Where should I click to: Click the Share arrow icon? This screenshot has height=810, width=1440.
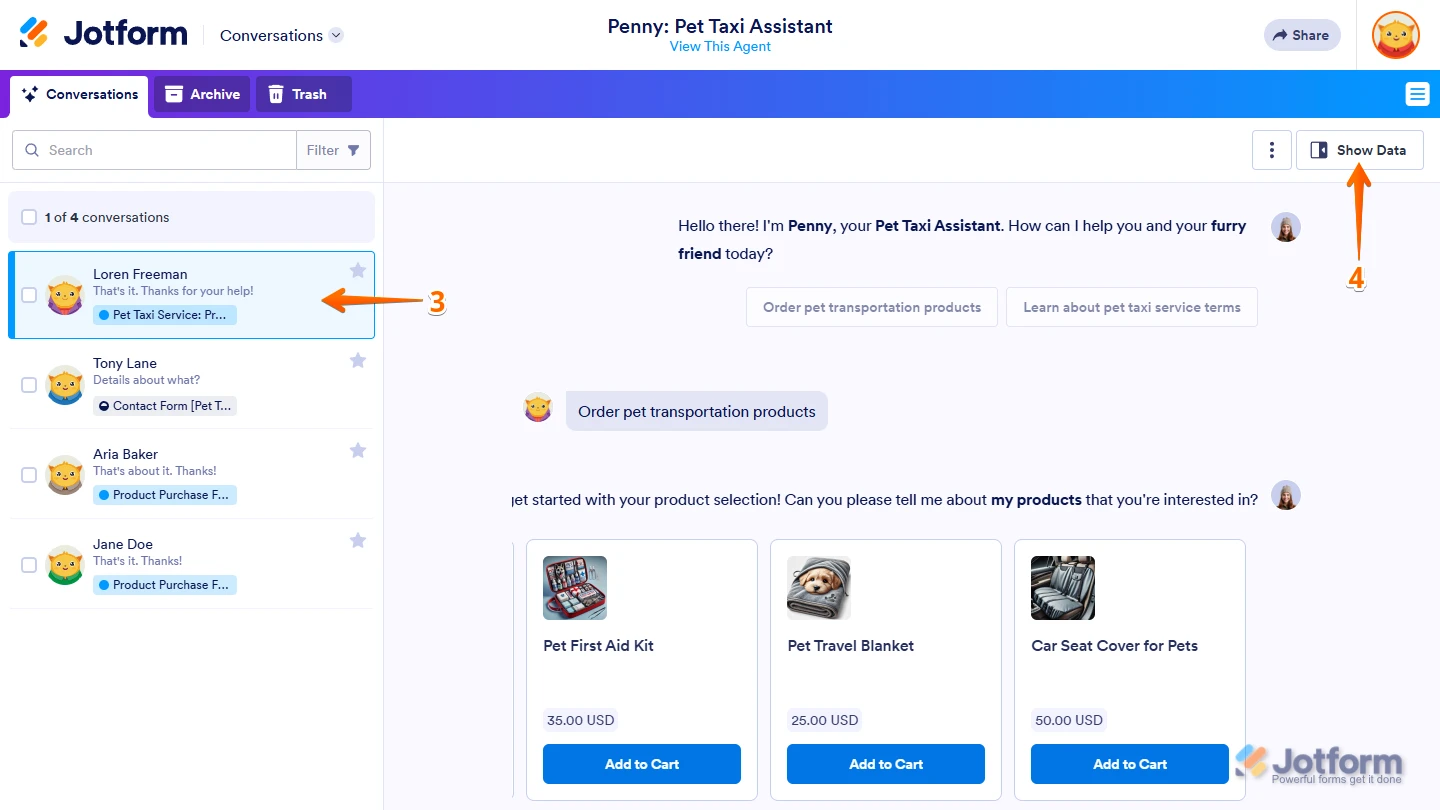point(1282,34)
